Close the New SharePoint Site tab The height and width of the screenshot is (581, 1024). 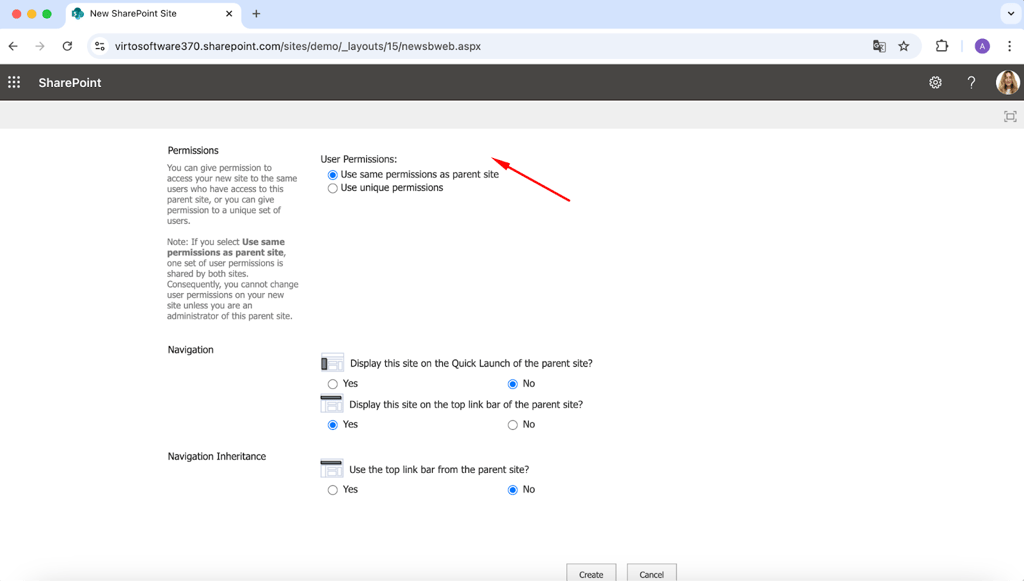click(229, 14)
